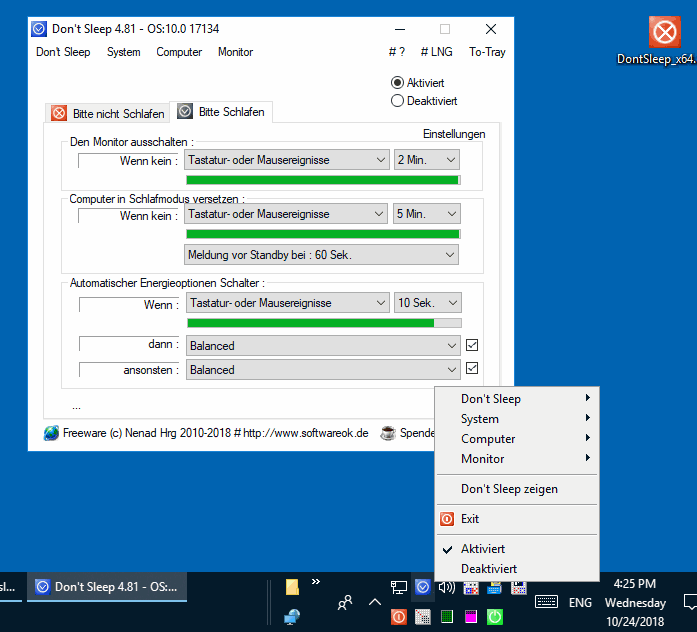
Task: Open the event dropdown under Computer in Schlafmodus versetzen
Action: pos(287,214)
